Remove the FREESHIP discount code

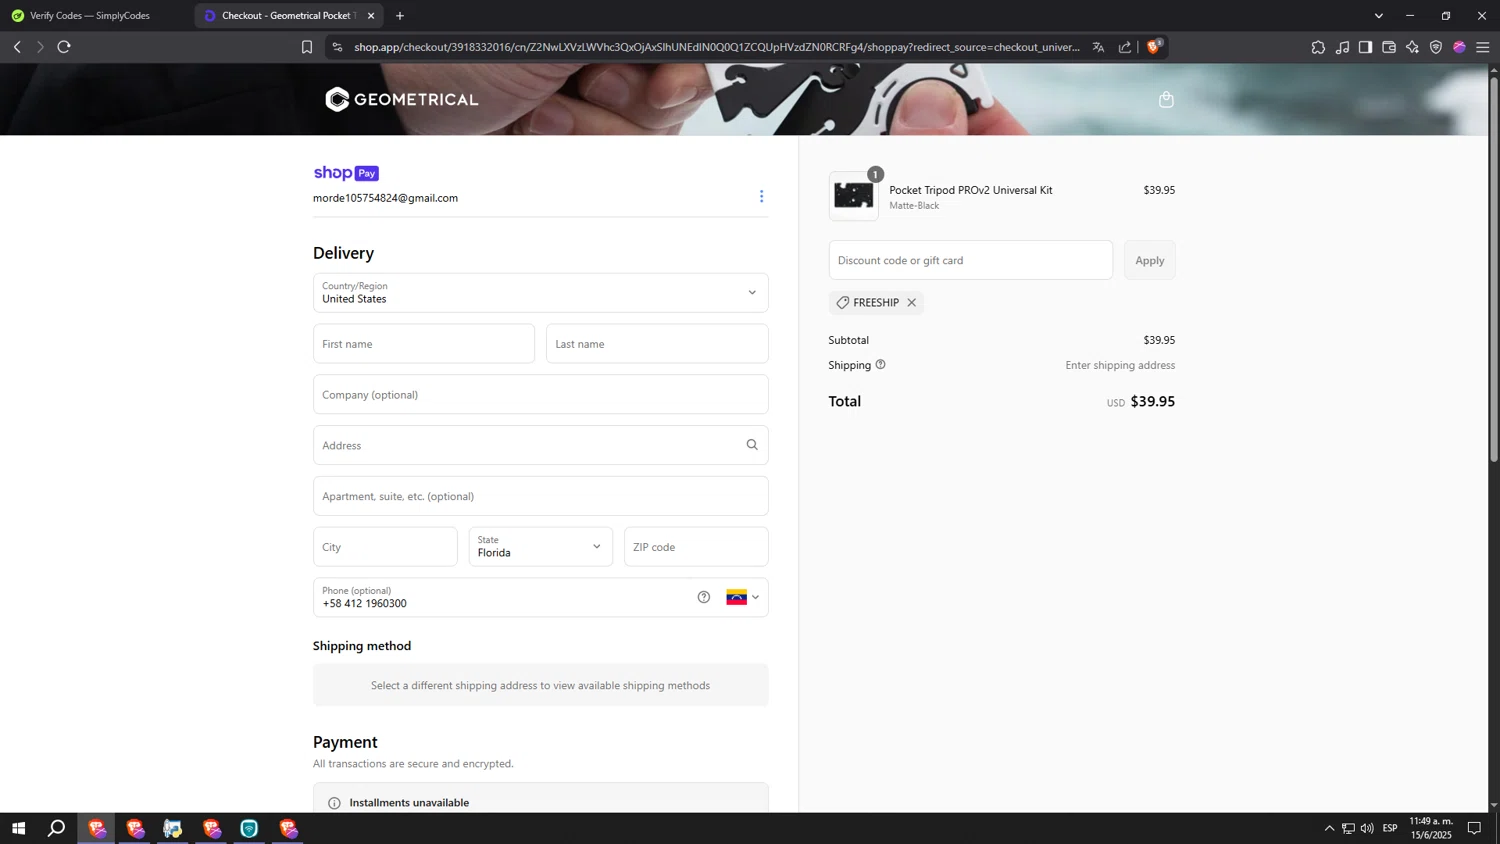(x=911, y=303)
